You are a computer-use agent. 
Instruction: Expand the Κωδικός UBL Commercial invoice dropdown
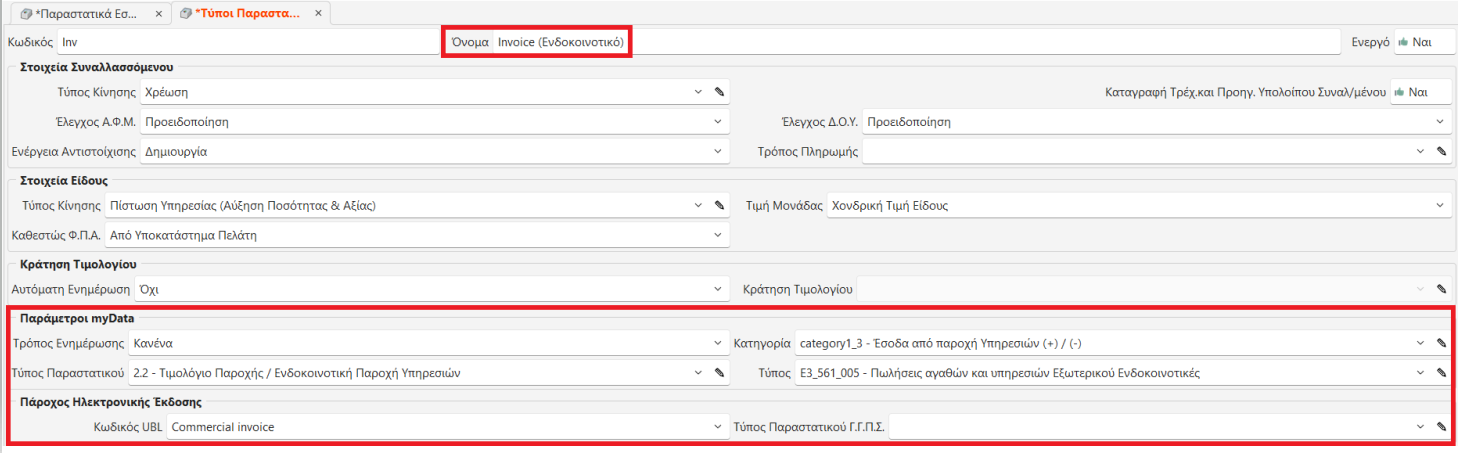[718, 428]
